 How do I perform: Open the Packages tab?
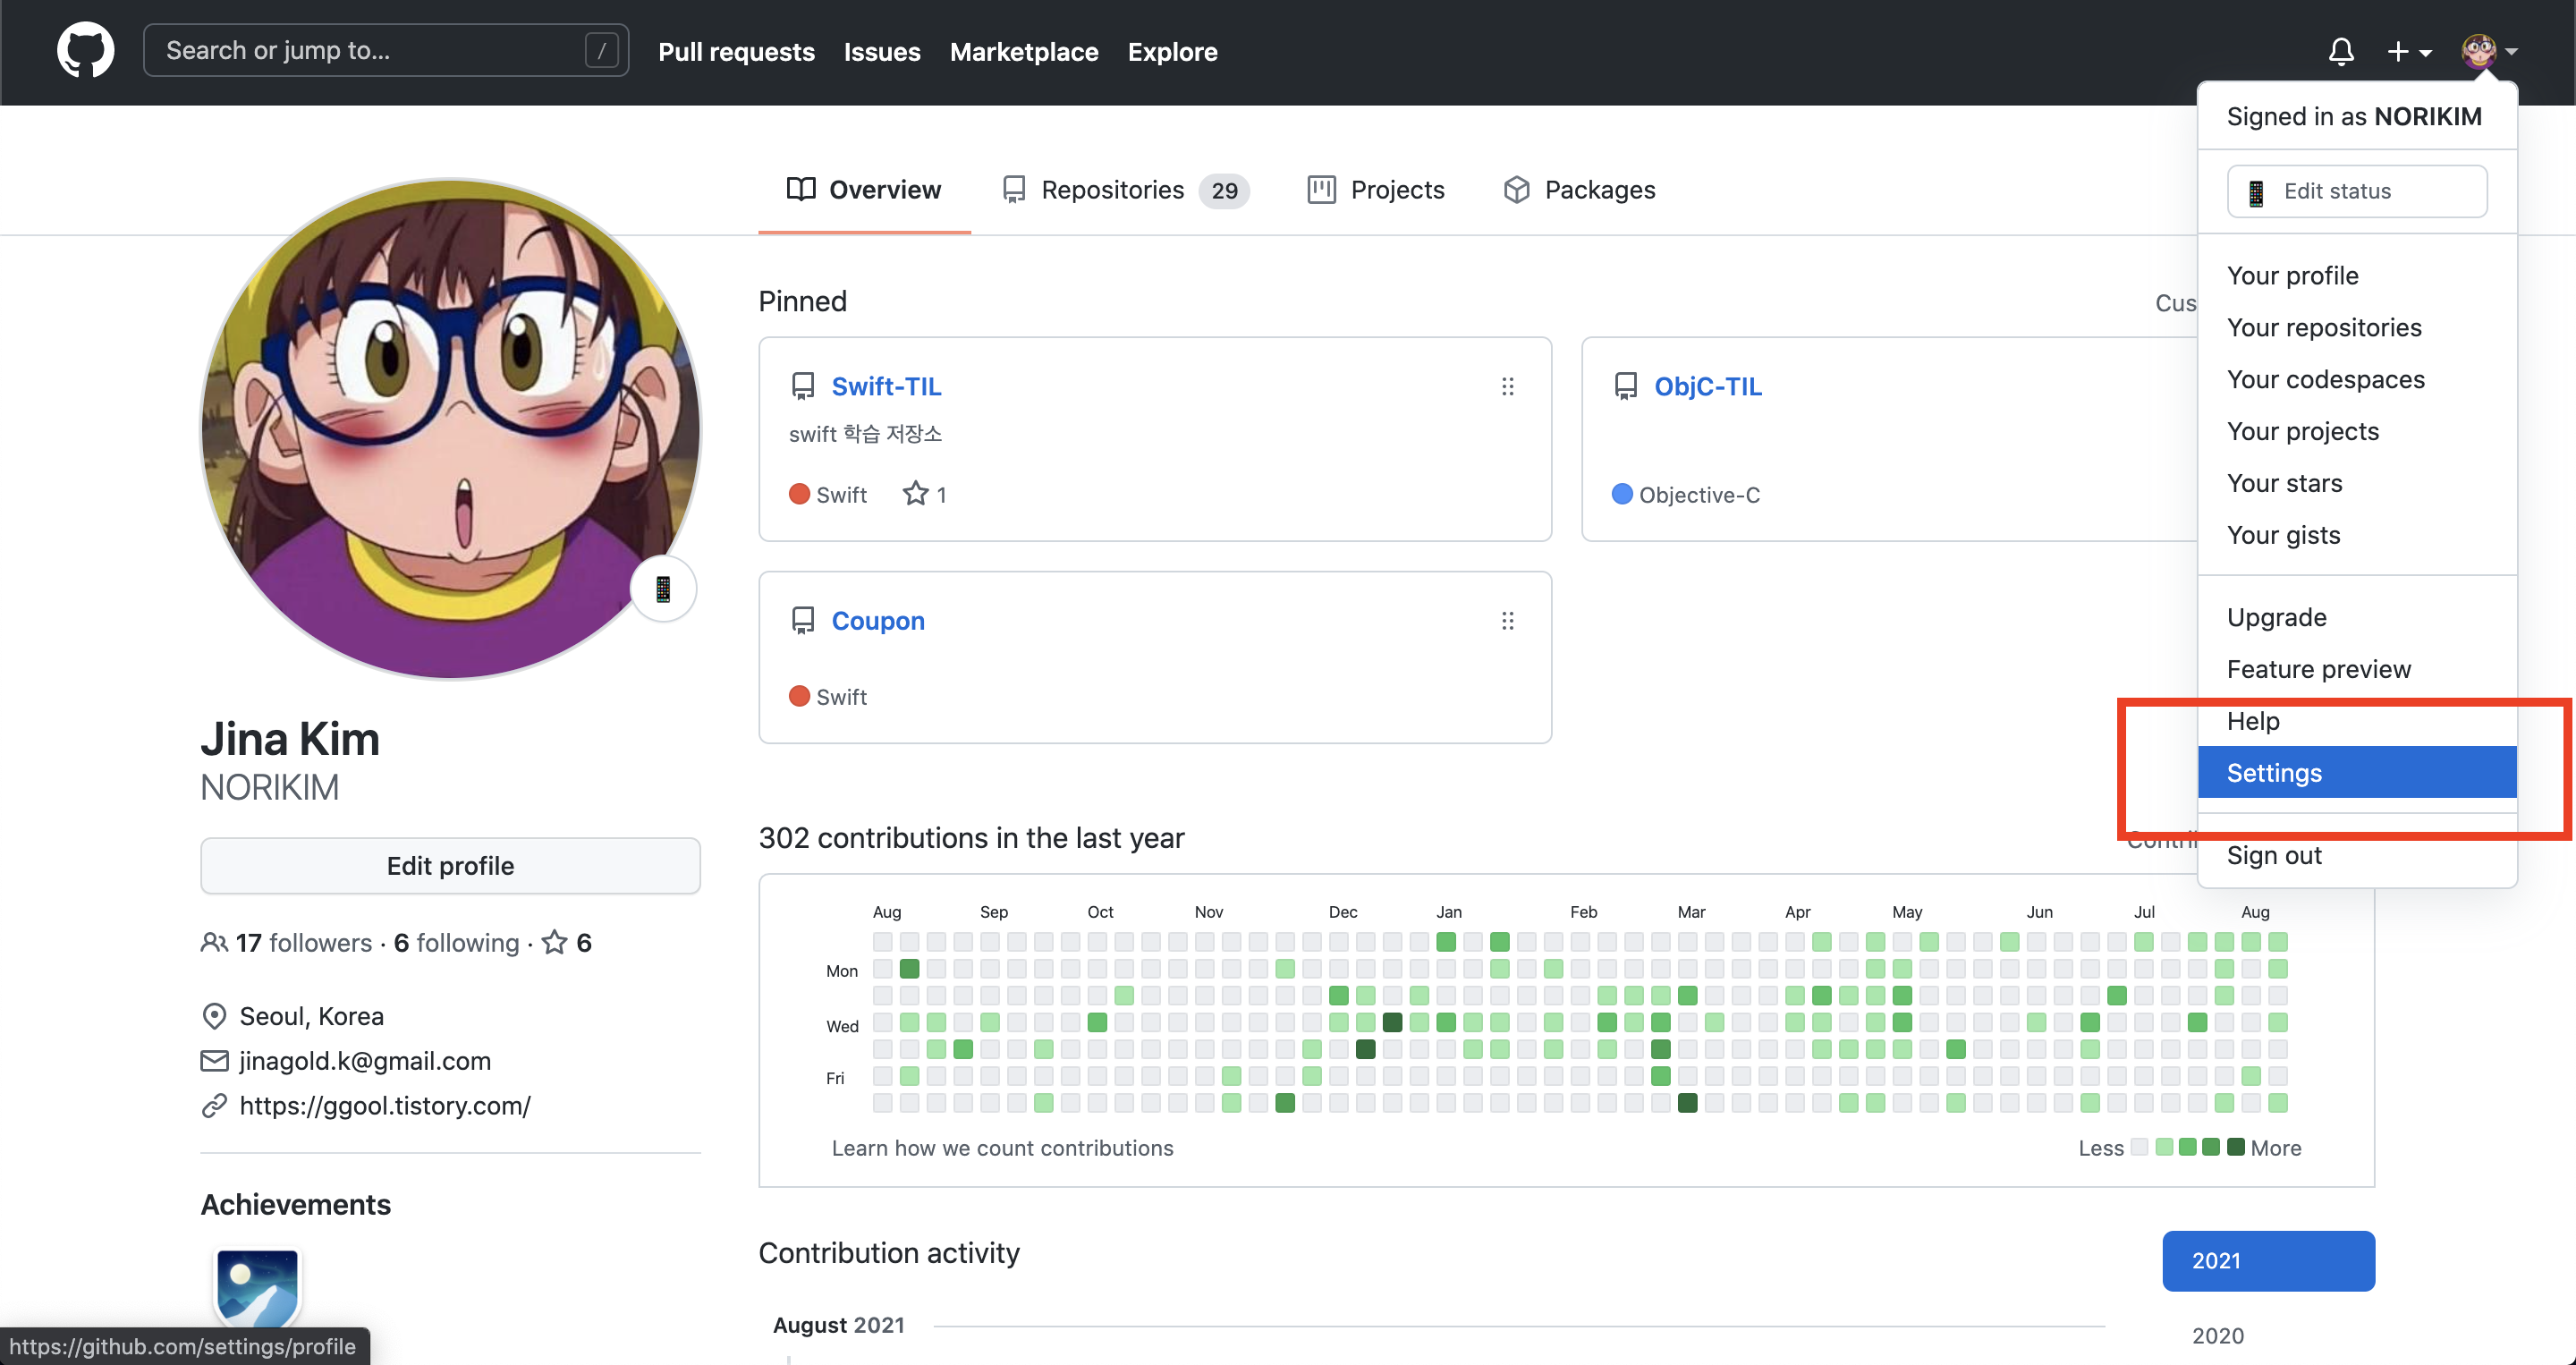(1579, 190)
